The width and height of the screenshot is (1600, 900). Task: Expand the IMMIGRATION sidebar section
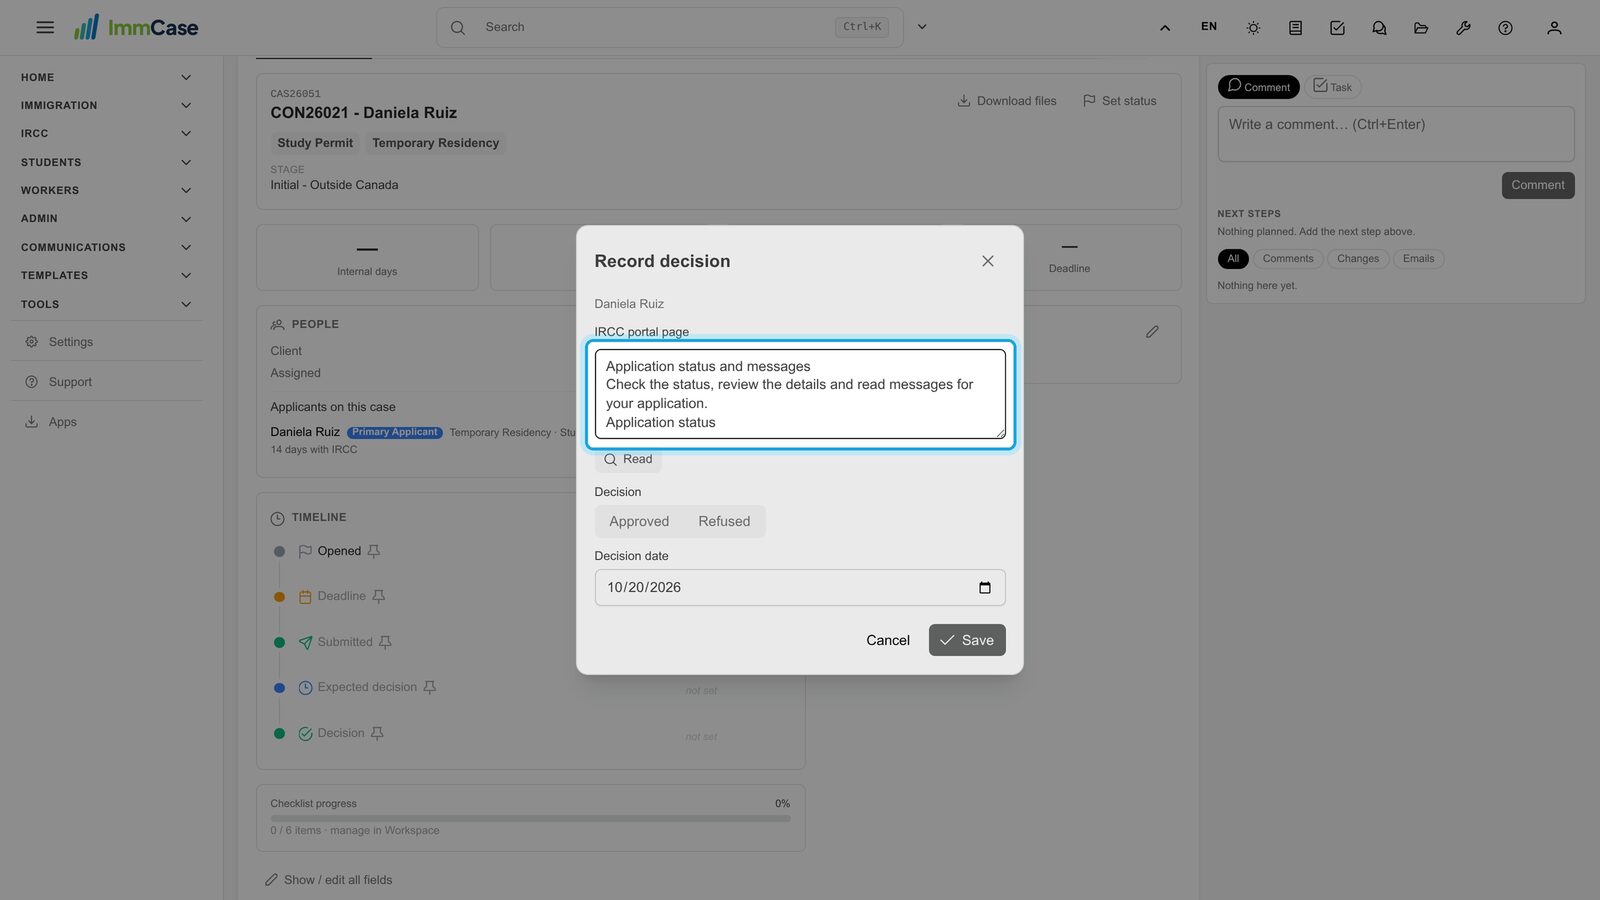tap(105, 105)
